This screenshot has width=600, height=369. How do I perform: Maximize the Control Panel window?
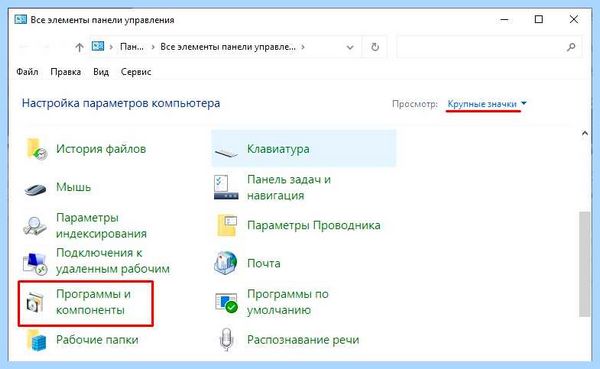click(x=539, y=19)
